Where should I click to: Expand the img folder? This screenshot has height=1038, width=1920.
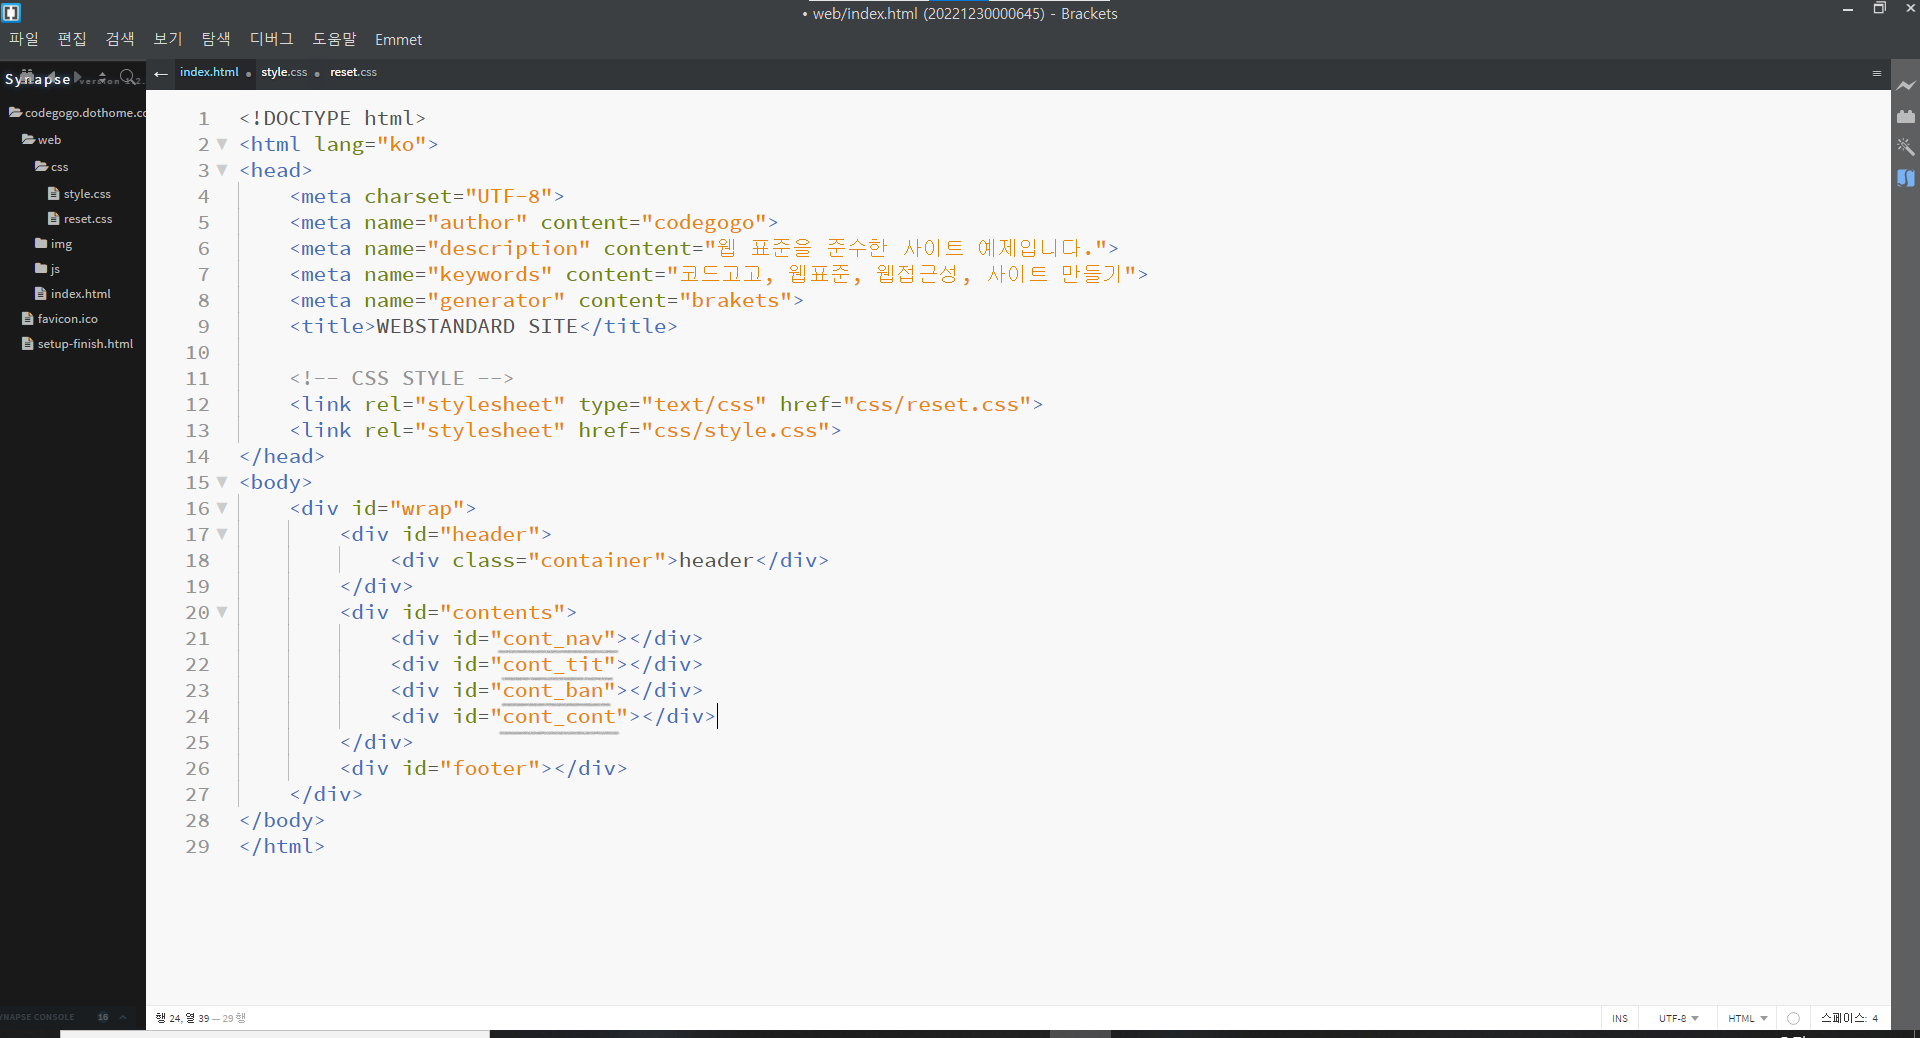(x=53, y=244)
